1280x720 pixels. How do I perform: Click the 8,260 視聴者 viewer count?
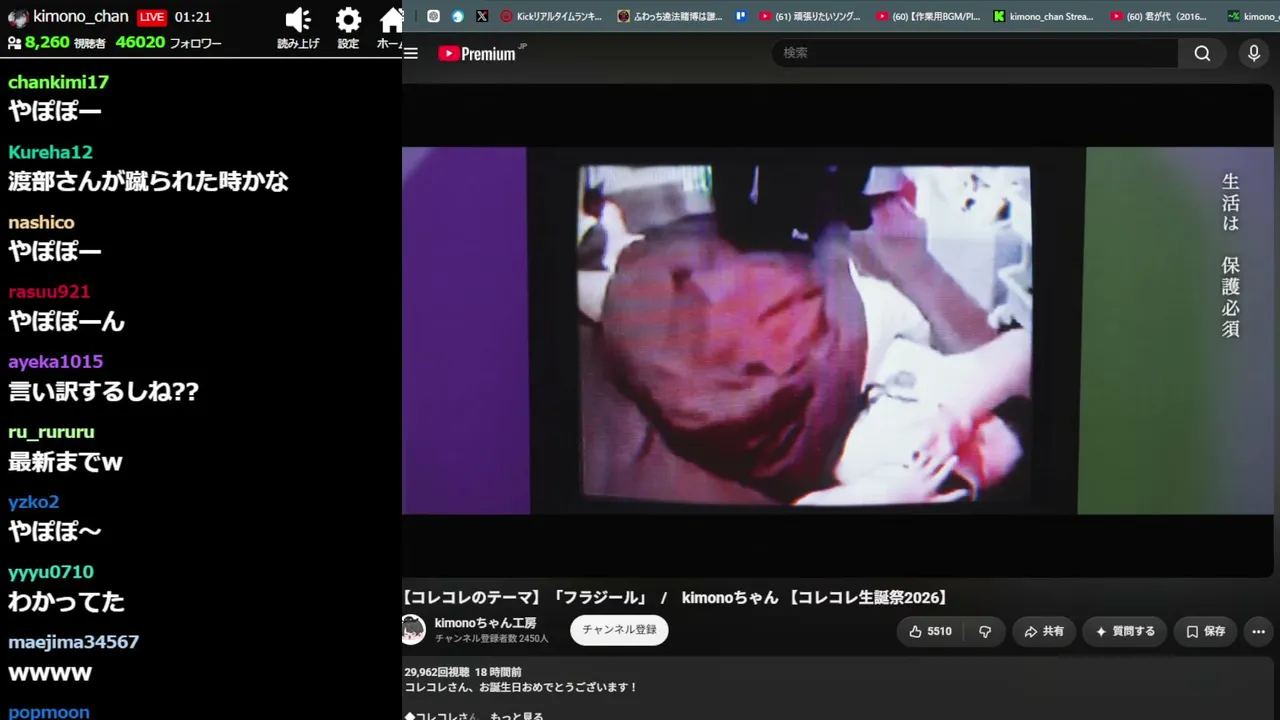[65, 43]
